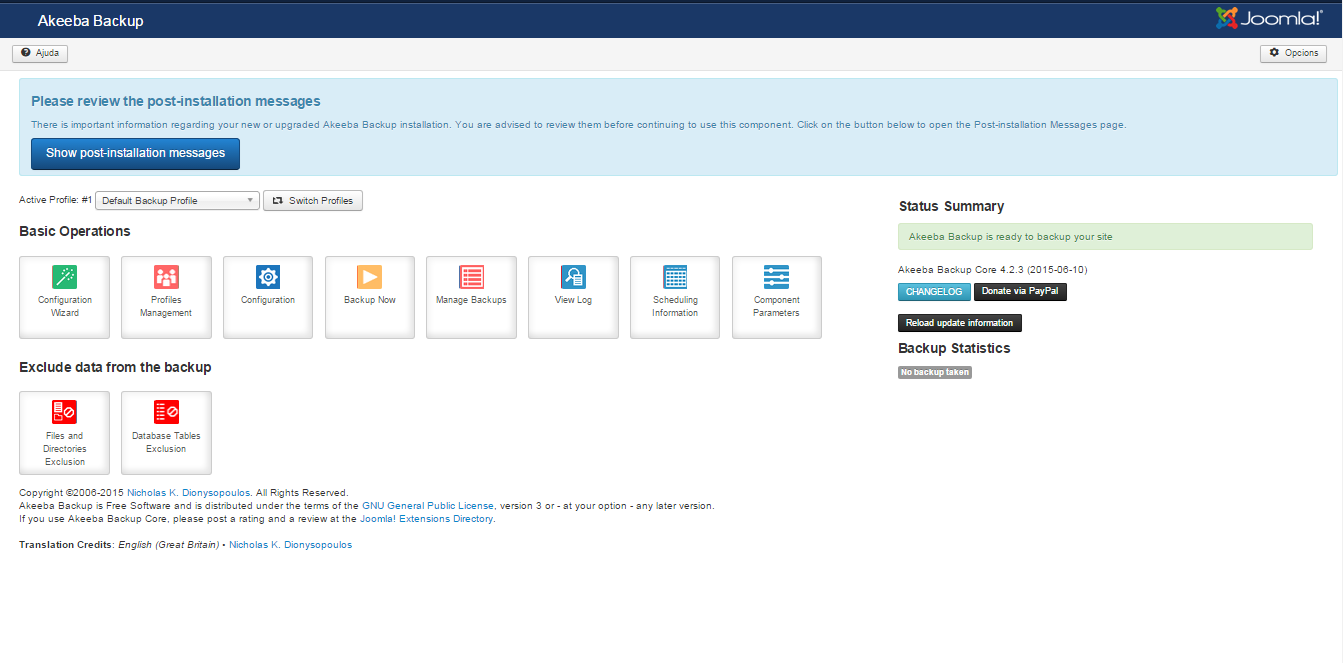Expand the Default Backup Profile dropdown

coord(177,201)
